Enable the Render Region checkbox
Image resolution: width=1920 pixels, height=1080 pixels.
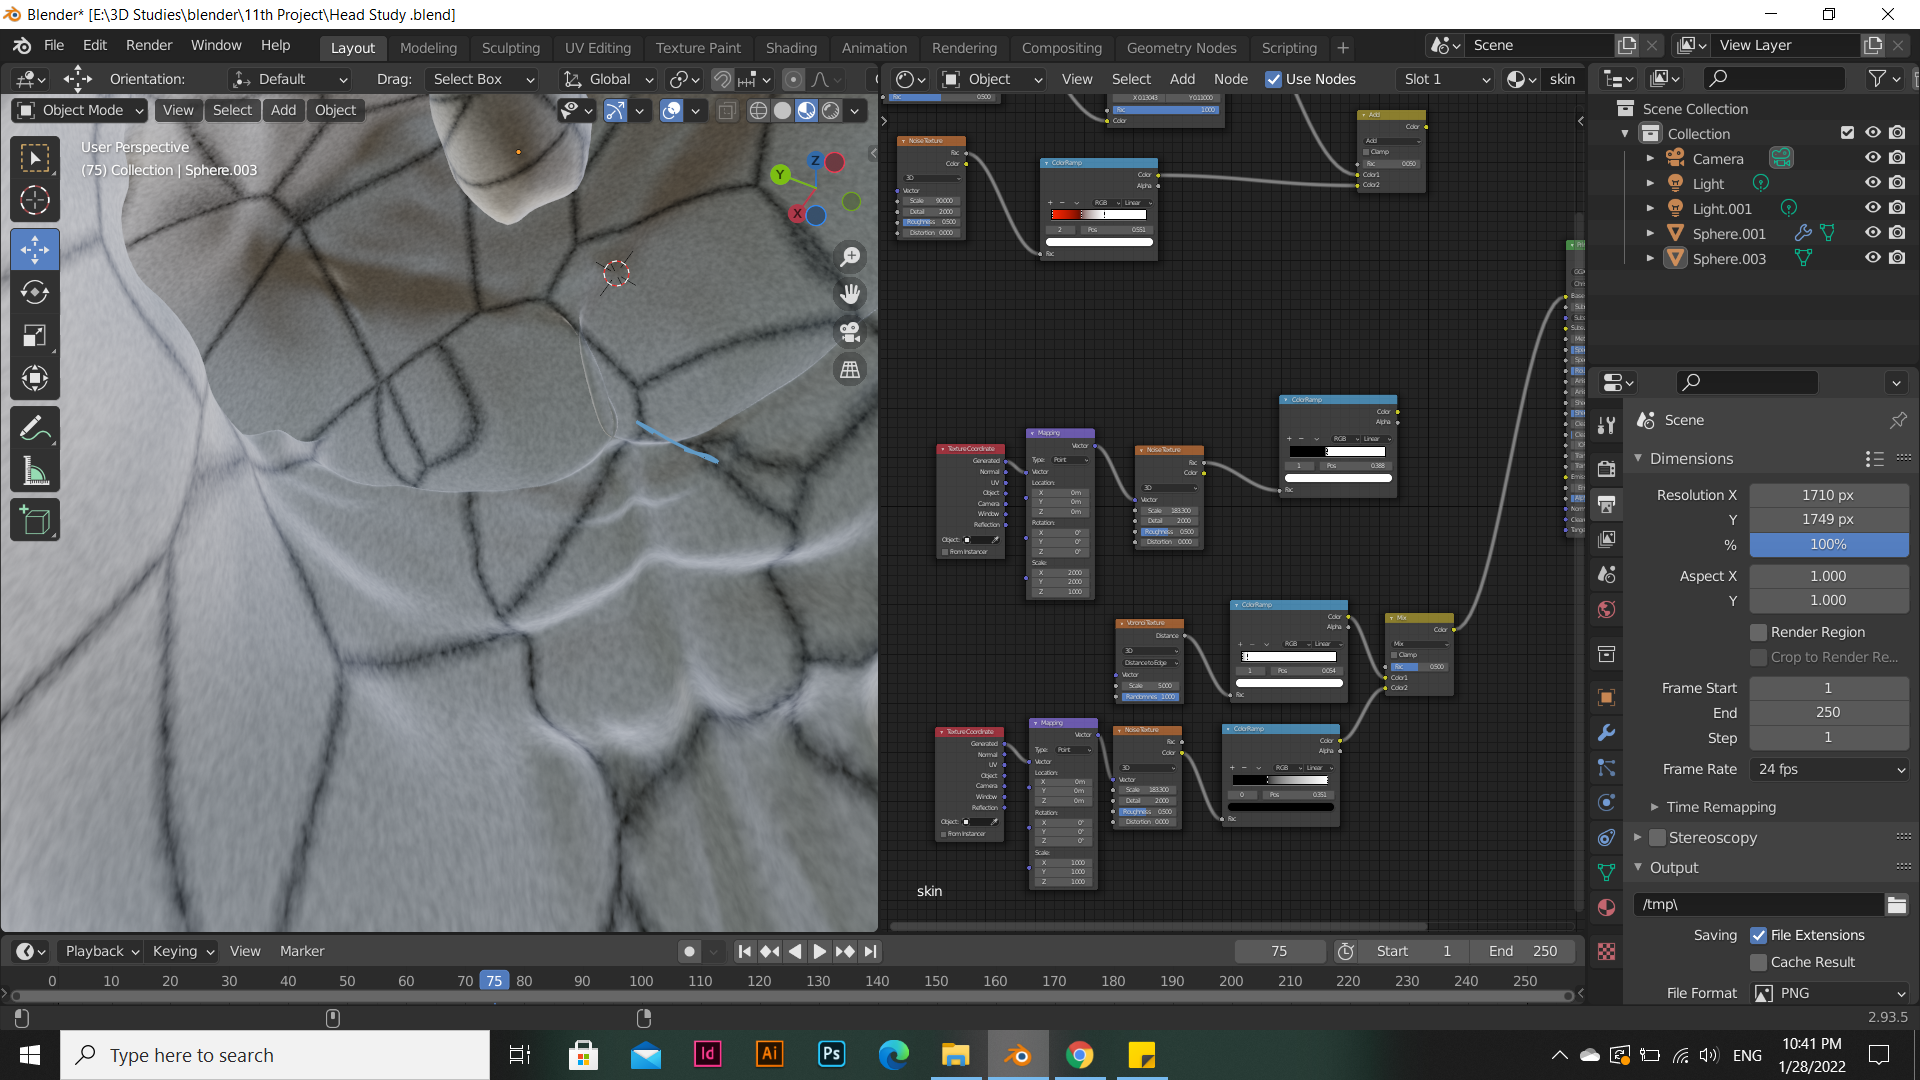tap(1758, 632)
